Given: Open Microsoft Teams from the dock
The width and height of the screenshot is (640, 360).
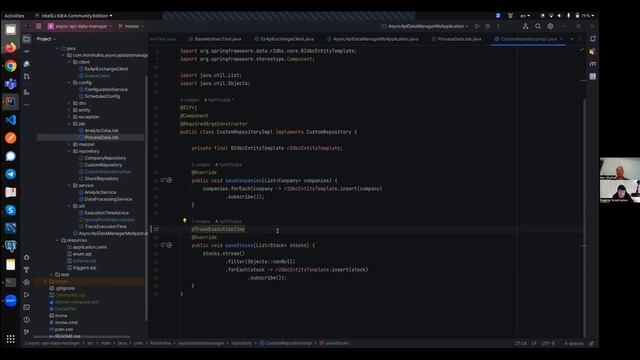Looking at the screenshot, I should point(11,84).
